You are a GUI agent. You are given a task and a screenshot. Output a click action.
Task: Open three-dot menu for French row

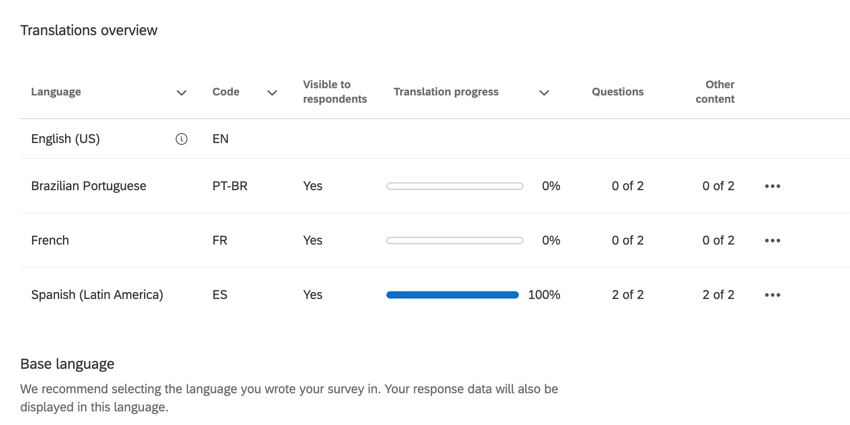(x=772, y=240)
